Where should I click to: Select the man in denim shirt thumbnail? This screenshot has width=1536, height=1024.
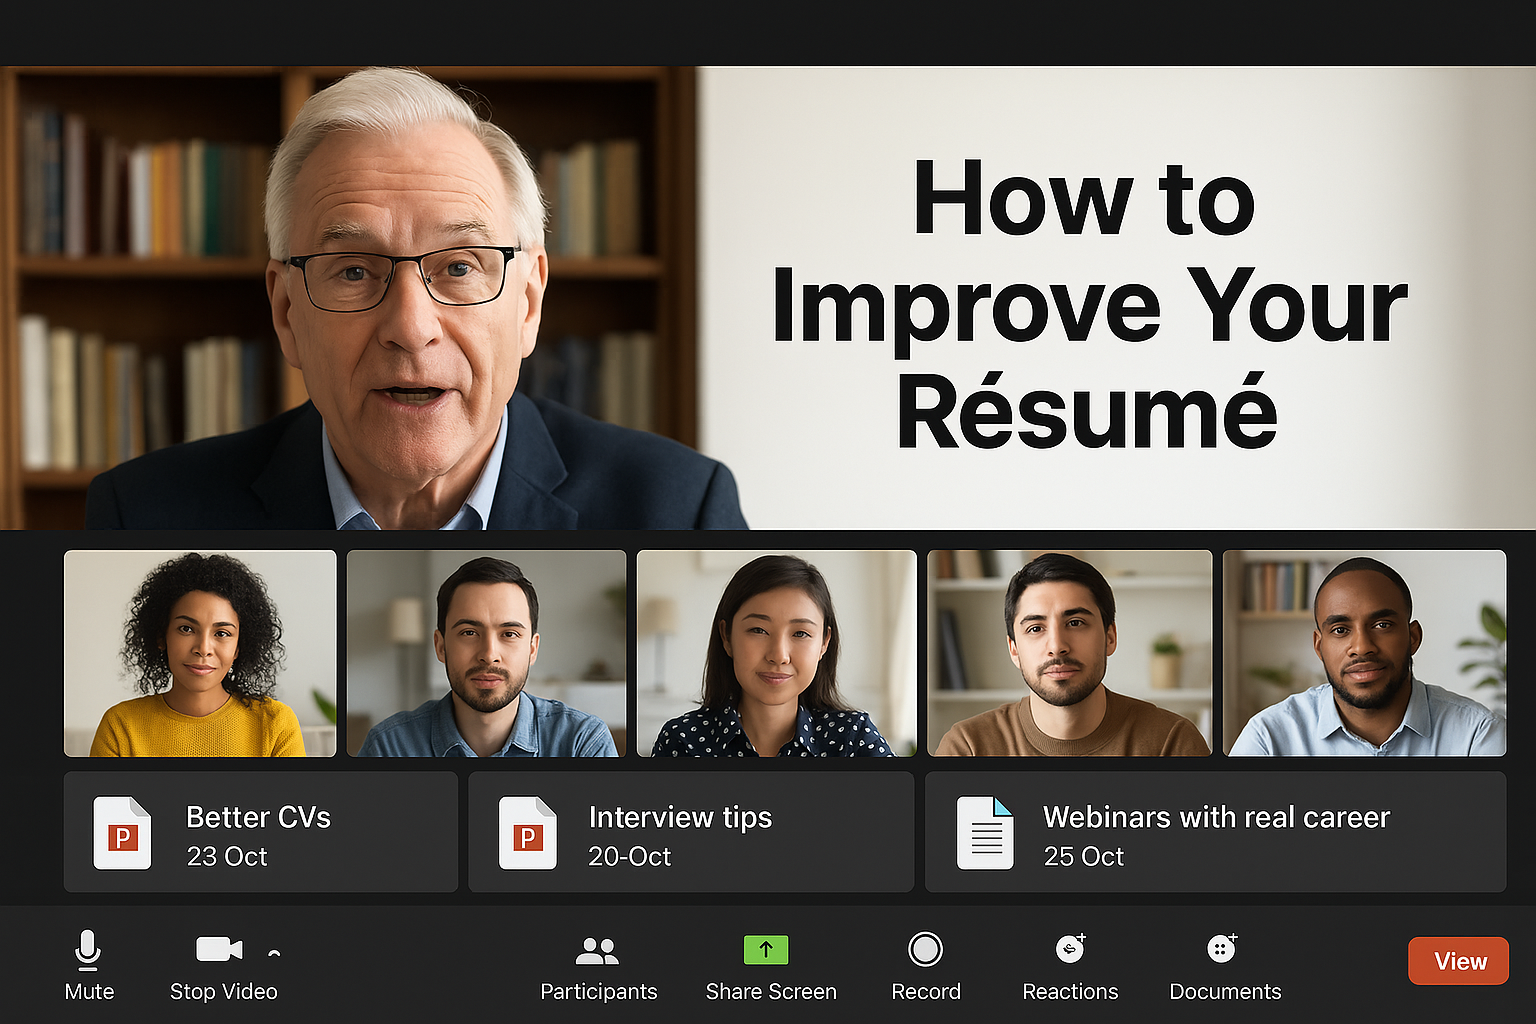tap(486, 653)
